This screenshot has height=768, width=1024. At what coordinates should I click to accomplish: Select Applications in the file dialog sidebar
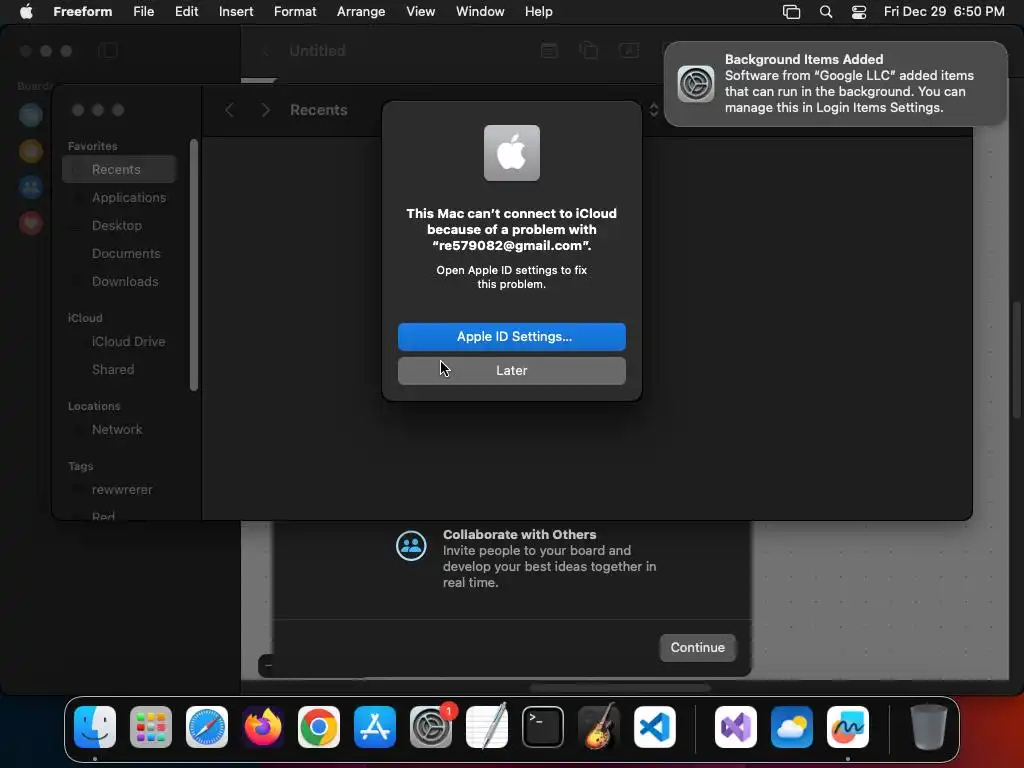[x=120, y=197]
